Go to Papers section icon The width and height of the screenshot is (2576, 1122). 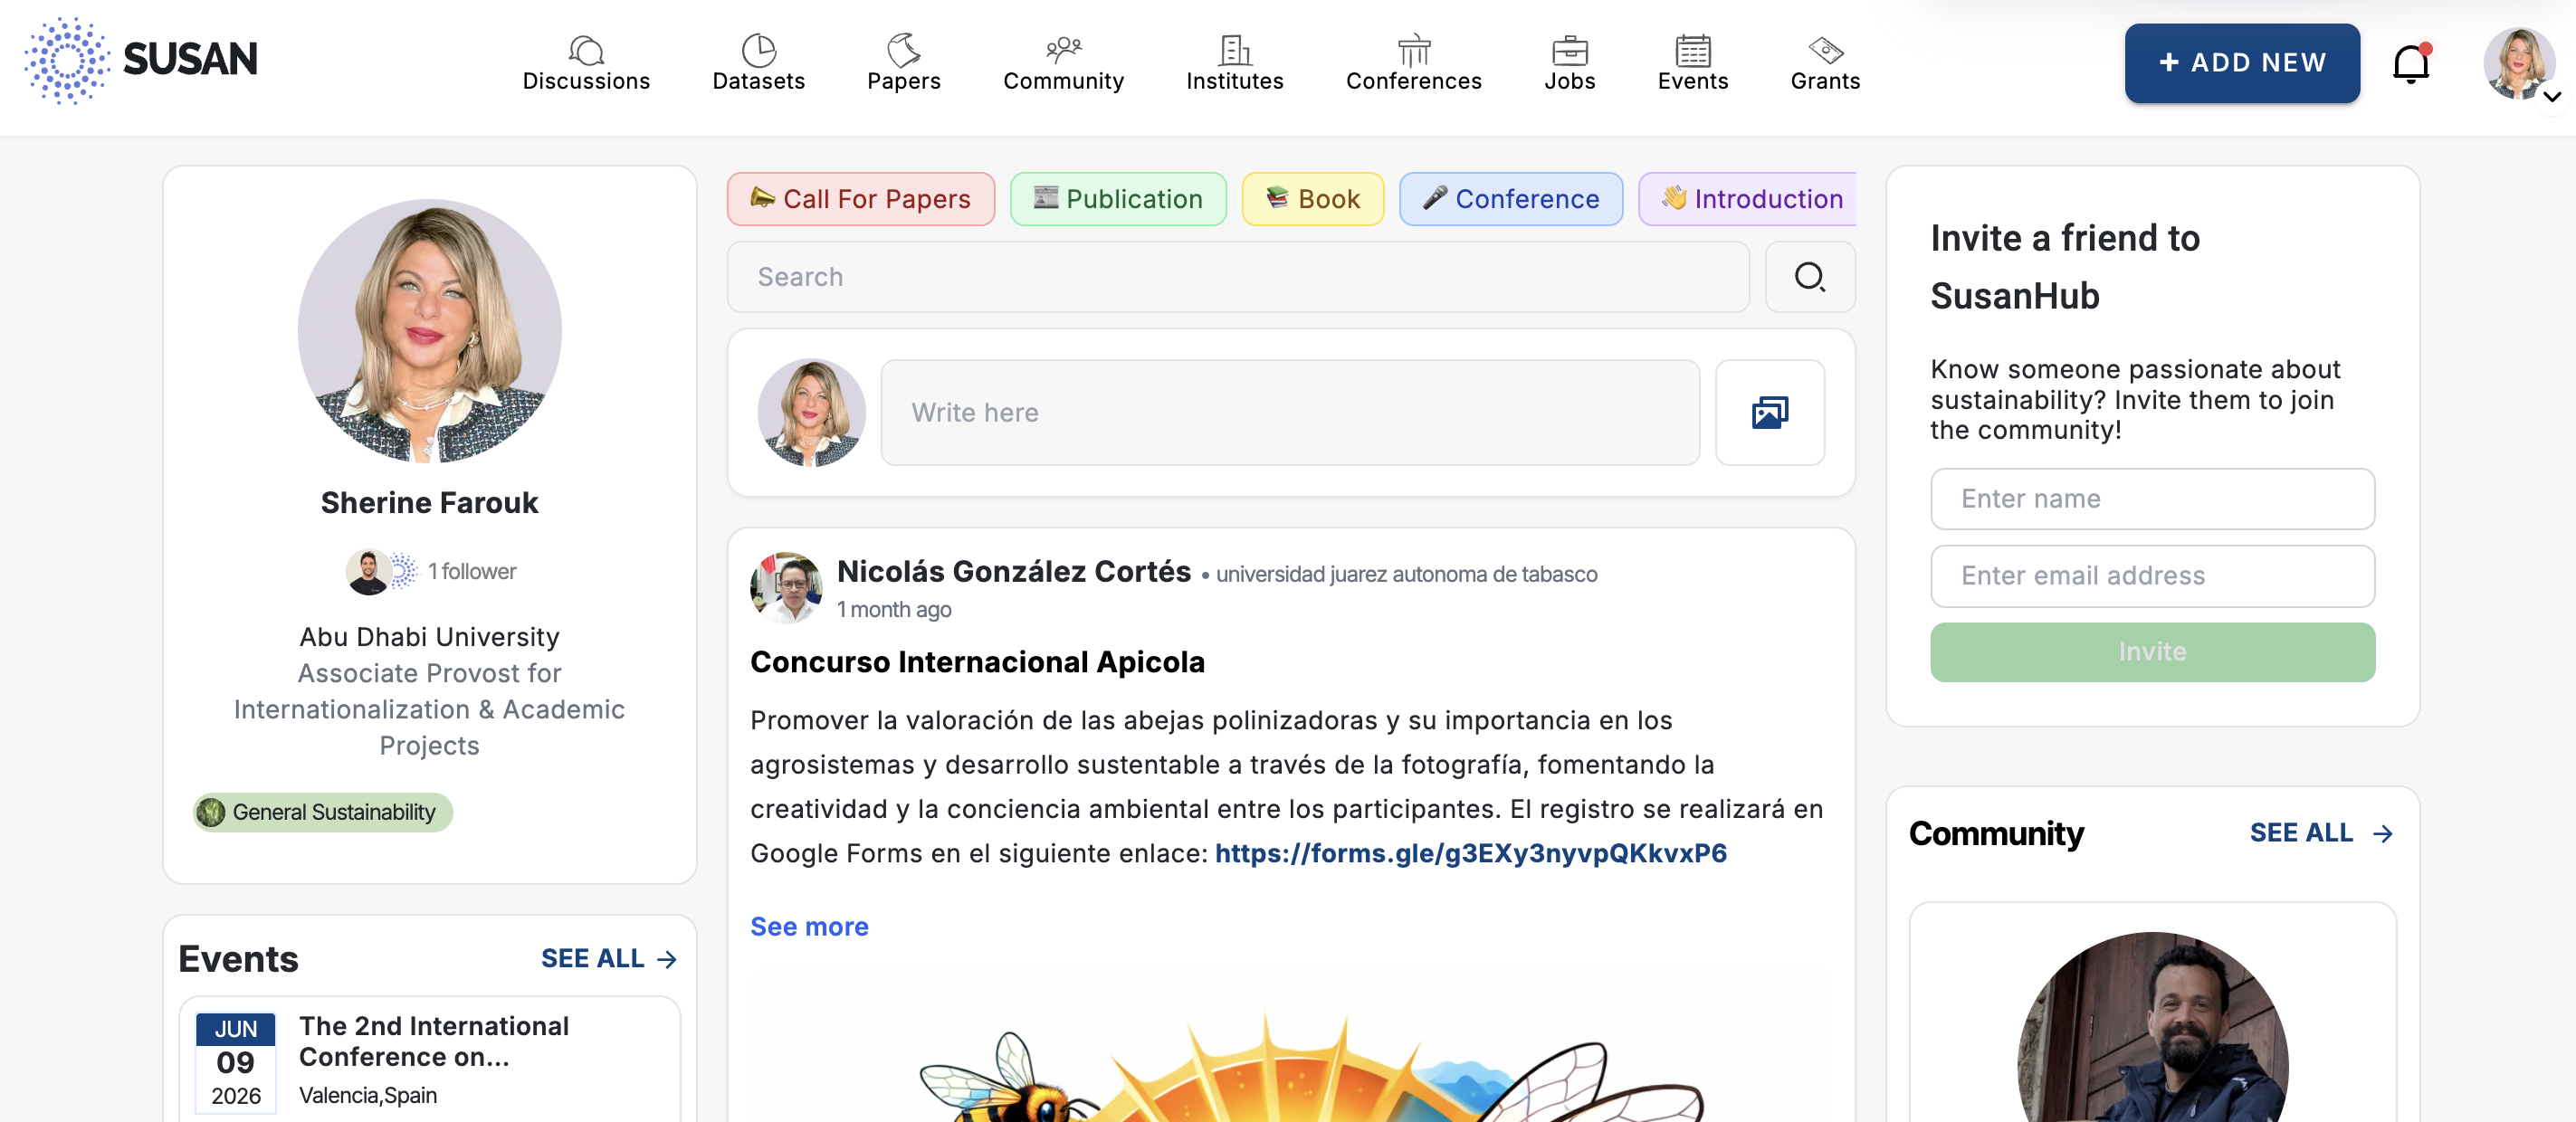point(903,51)
